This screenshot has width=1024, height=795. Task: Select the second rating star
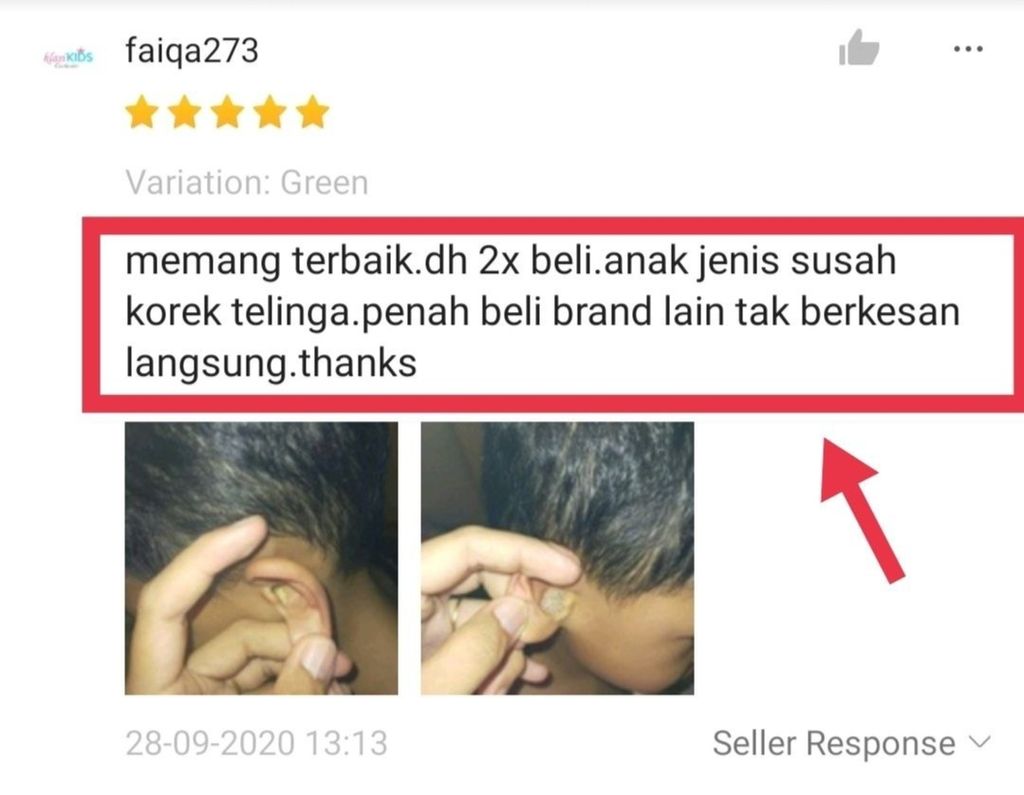click(185, 112)
